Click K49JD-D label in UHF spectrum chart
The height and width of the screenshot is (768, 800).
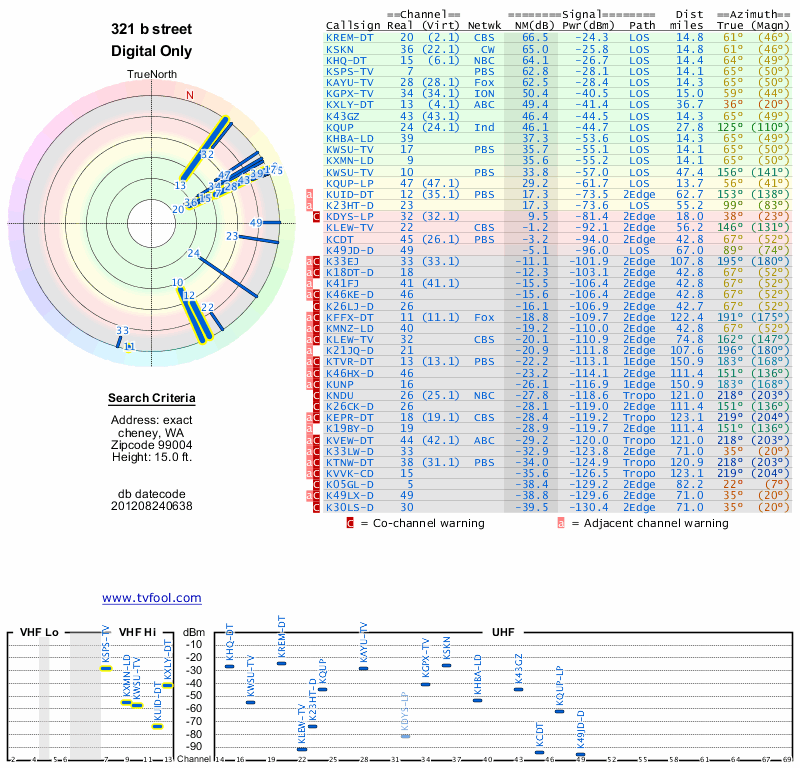(581, 730)
